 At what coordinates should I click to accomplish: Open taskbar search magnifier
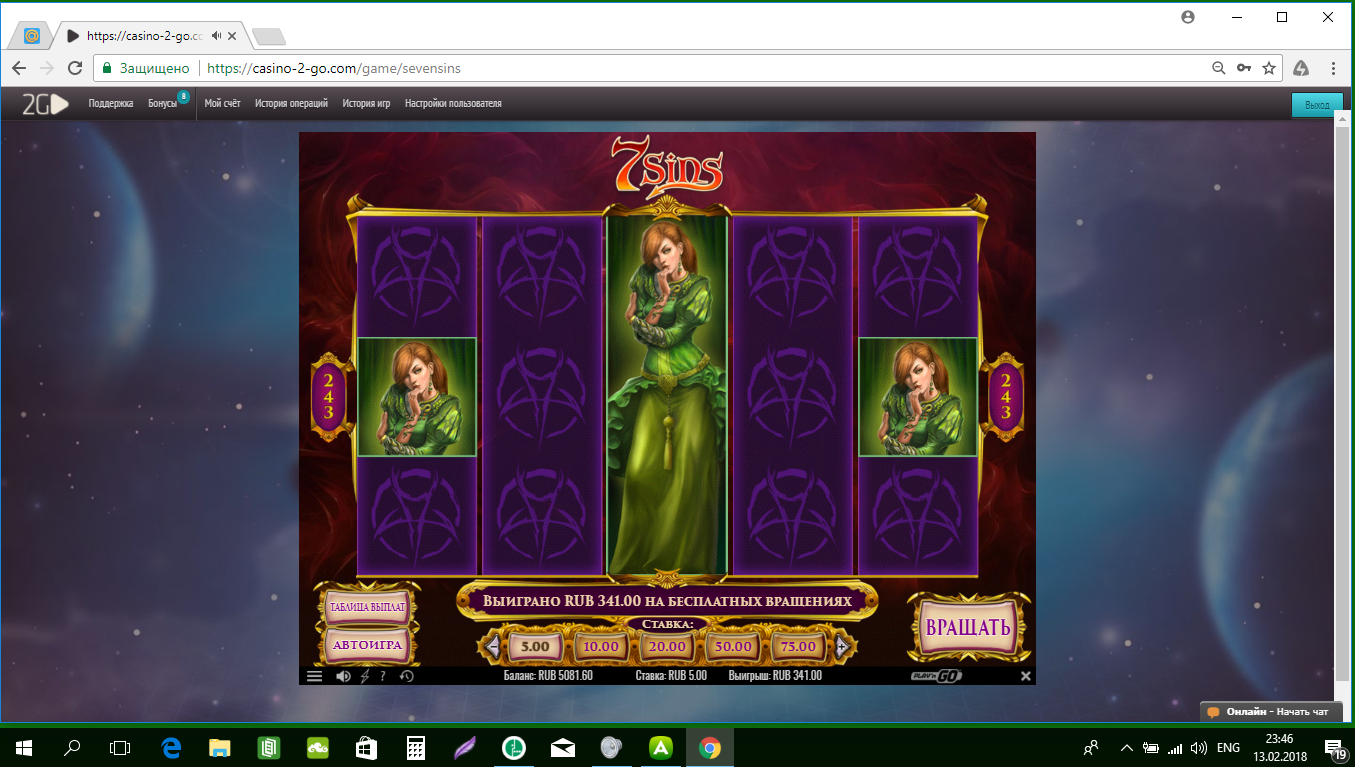(x=72, y=747)
